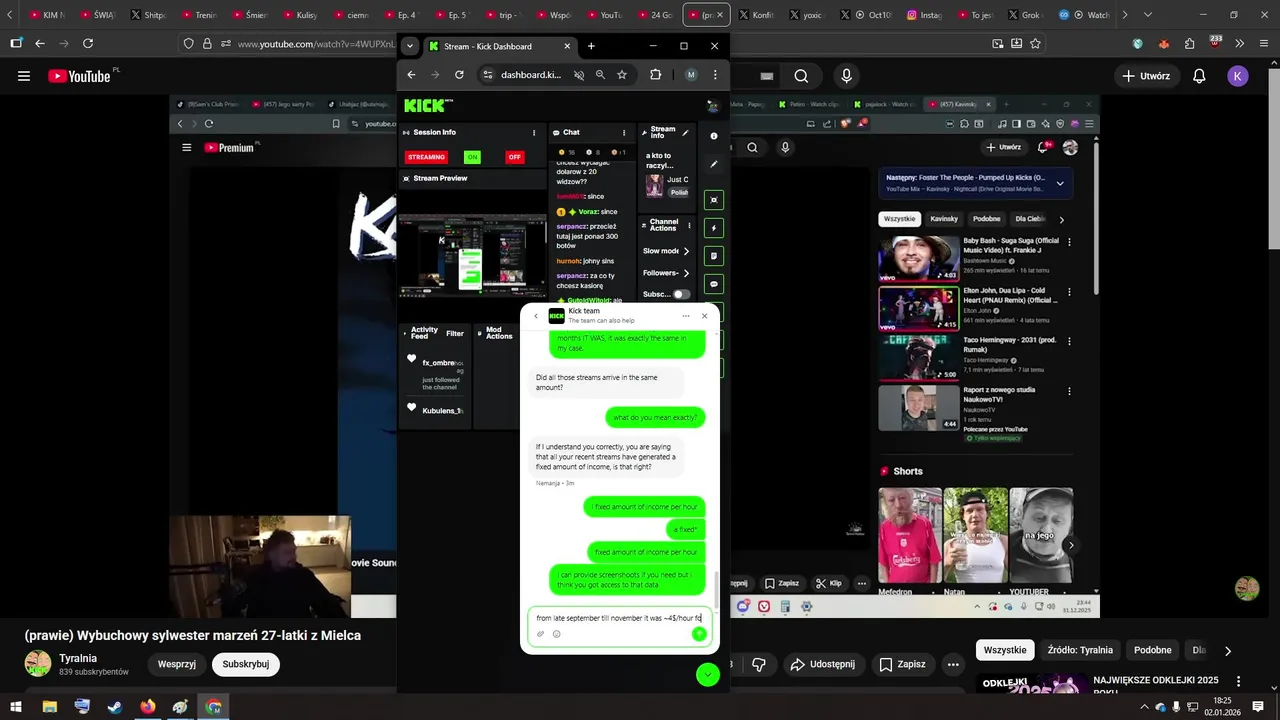Toggle the Subscribers-only chat switch

click(x=681, y=294)
